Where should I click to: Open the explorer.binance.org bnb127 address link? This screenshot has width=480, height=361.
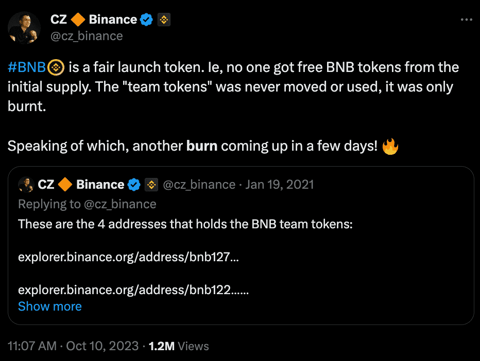click(128, 257)
